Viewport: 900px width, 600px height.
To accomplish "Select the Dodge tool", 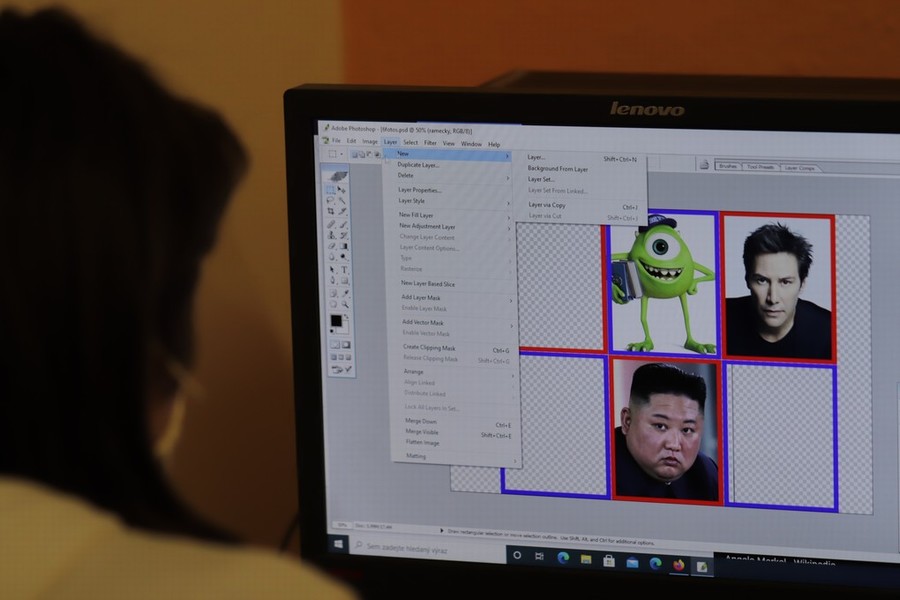I will [x=343, y=257].
